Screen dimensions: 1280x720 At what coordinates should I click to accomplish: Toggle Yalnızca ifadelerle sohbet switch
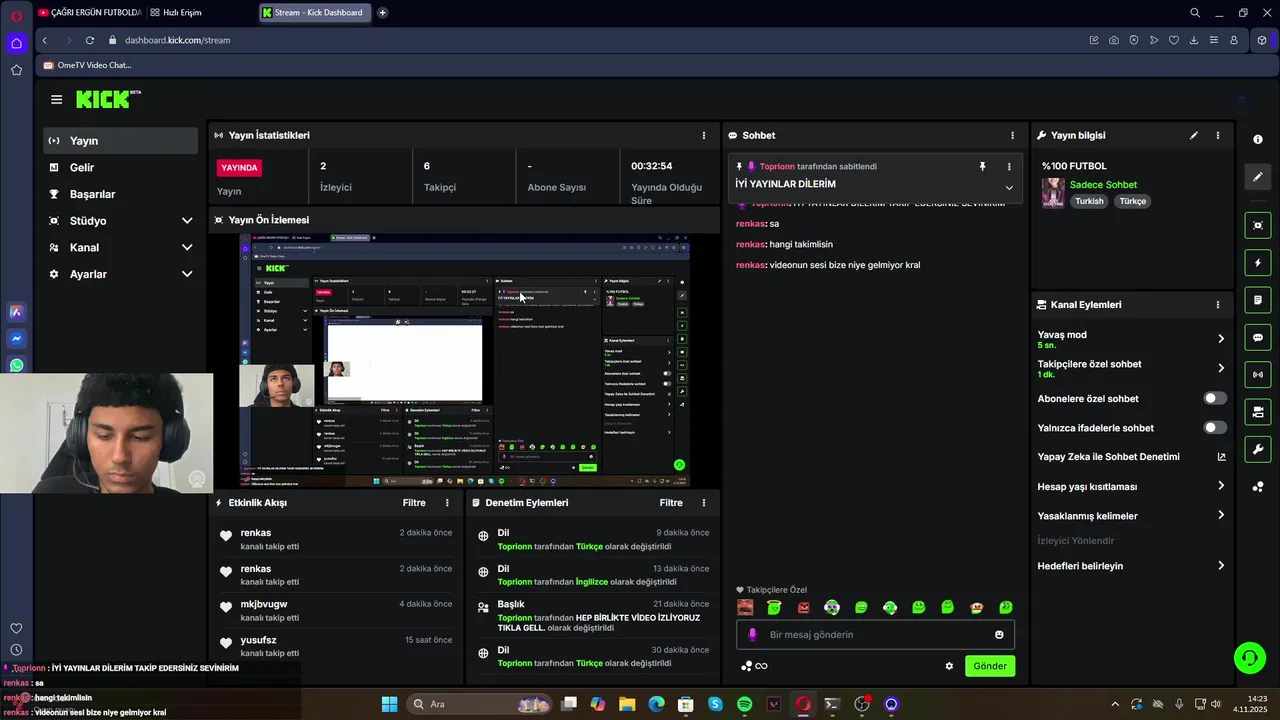(1214, 428)
